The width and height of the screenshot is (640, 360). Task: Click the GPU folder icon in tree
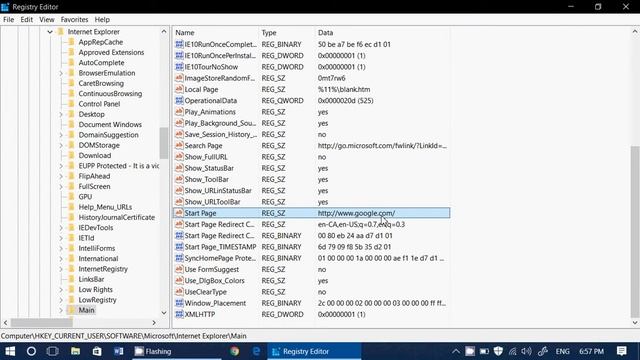tap(71, 196)
